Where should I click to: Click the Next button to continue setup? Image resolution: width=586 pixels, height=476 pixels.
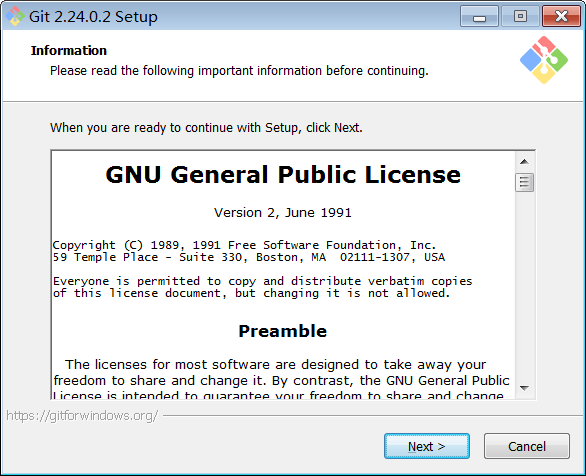coord(427,446)
